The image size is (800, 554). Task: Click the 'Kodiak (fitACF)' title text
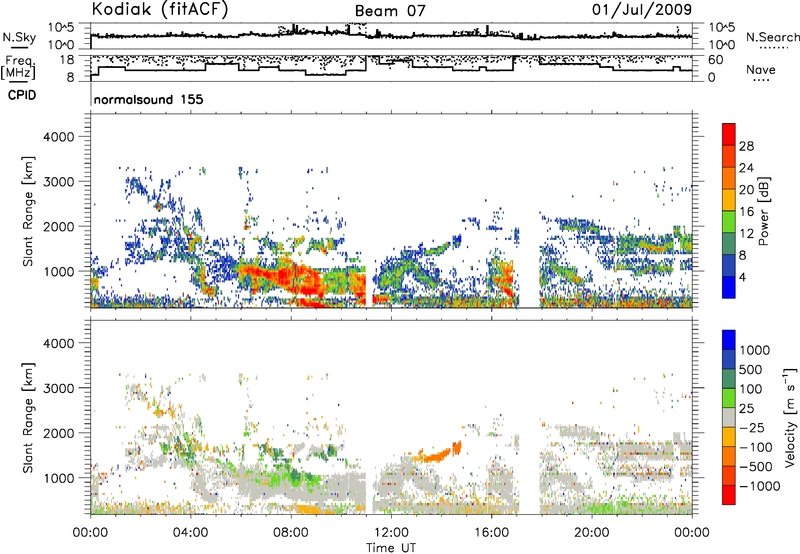pyautogui.click(x=160, y=9)
